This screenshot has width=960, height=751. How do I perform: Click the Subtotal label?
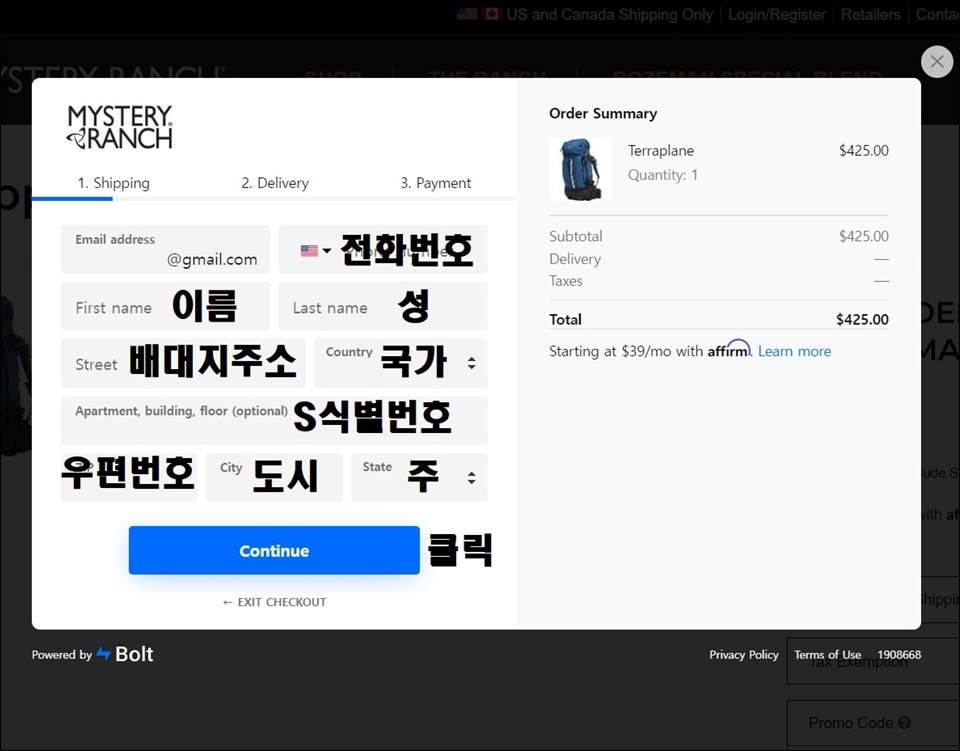click(576, 236)
